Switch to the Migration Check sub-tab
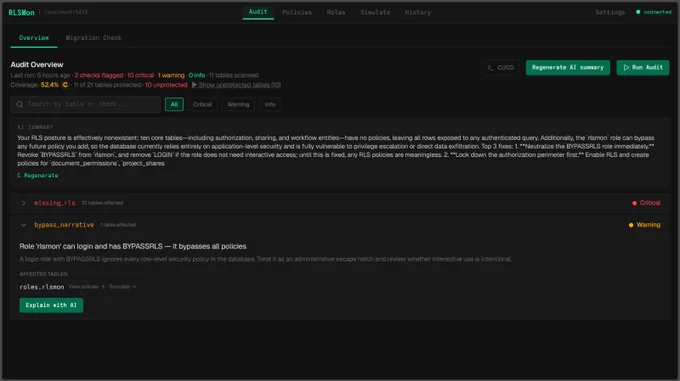Image resolution: width=680 pixels, height=381 pixels. (94, 38)
